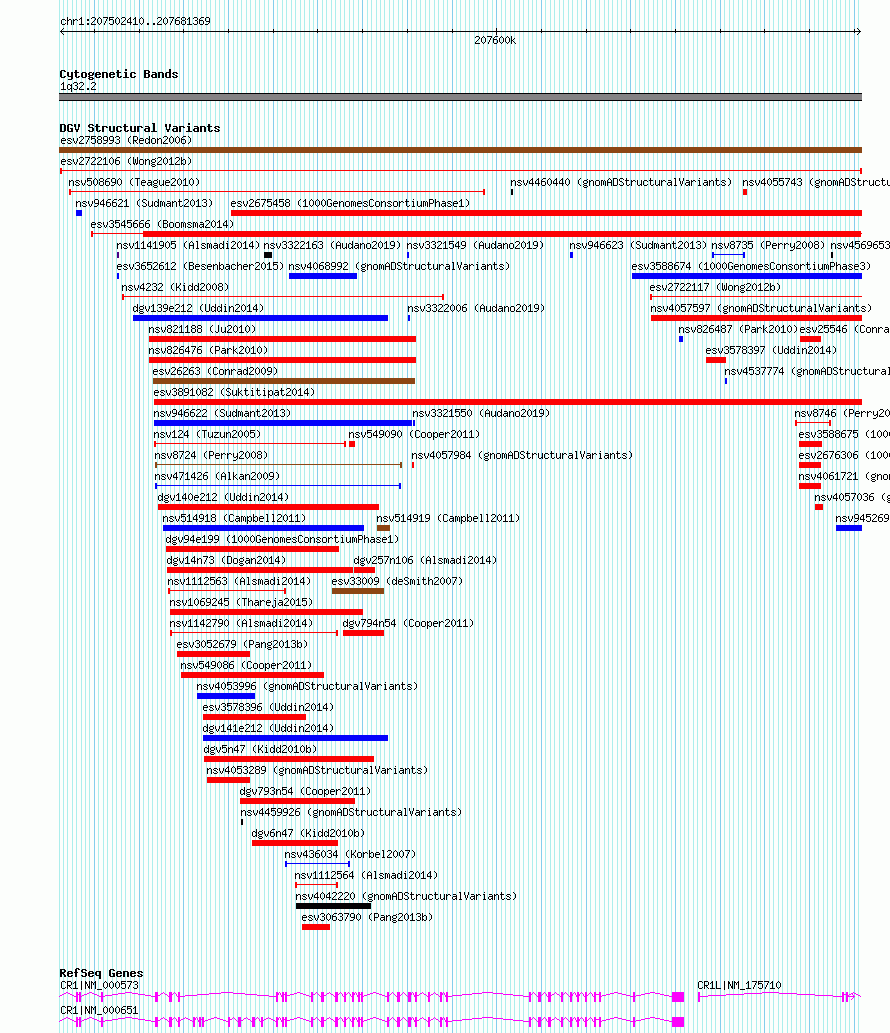Open nsv514918 (Campbell2011) label
The width and height of the screenshot is (890, 1033).
pyautogui.click(x=234, y=520)
